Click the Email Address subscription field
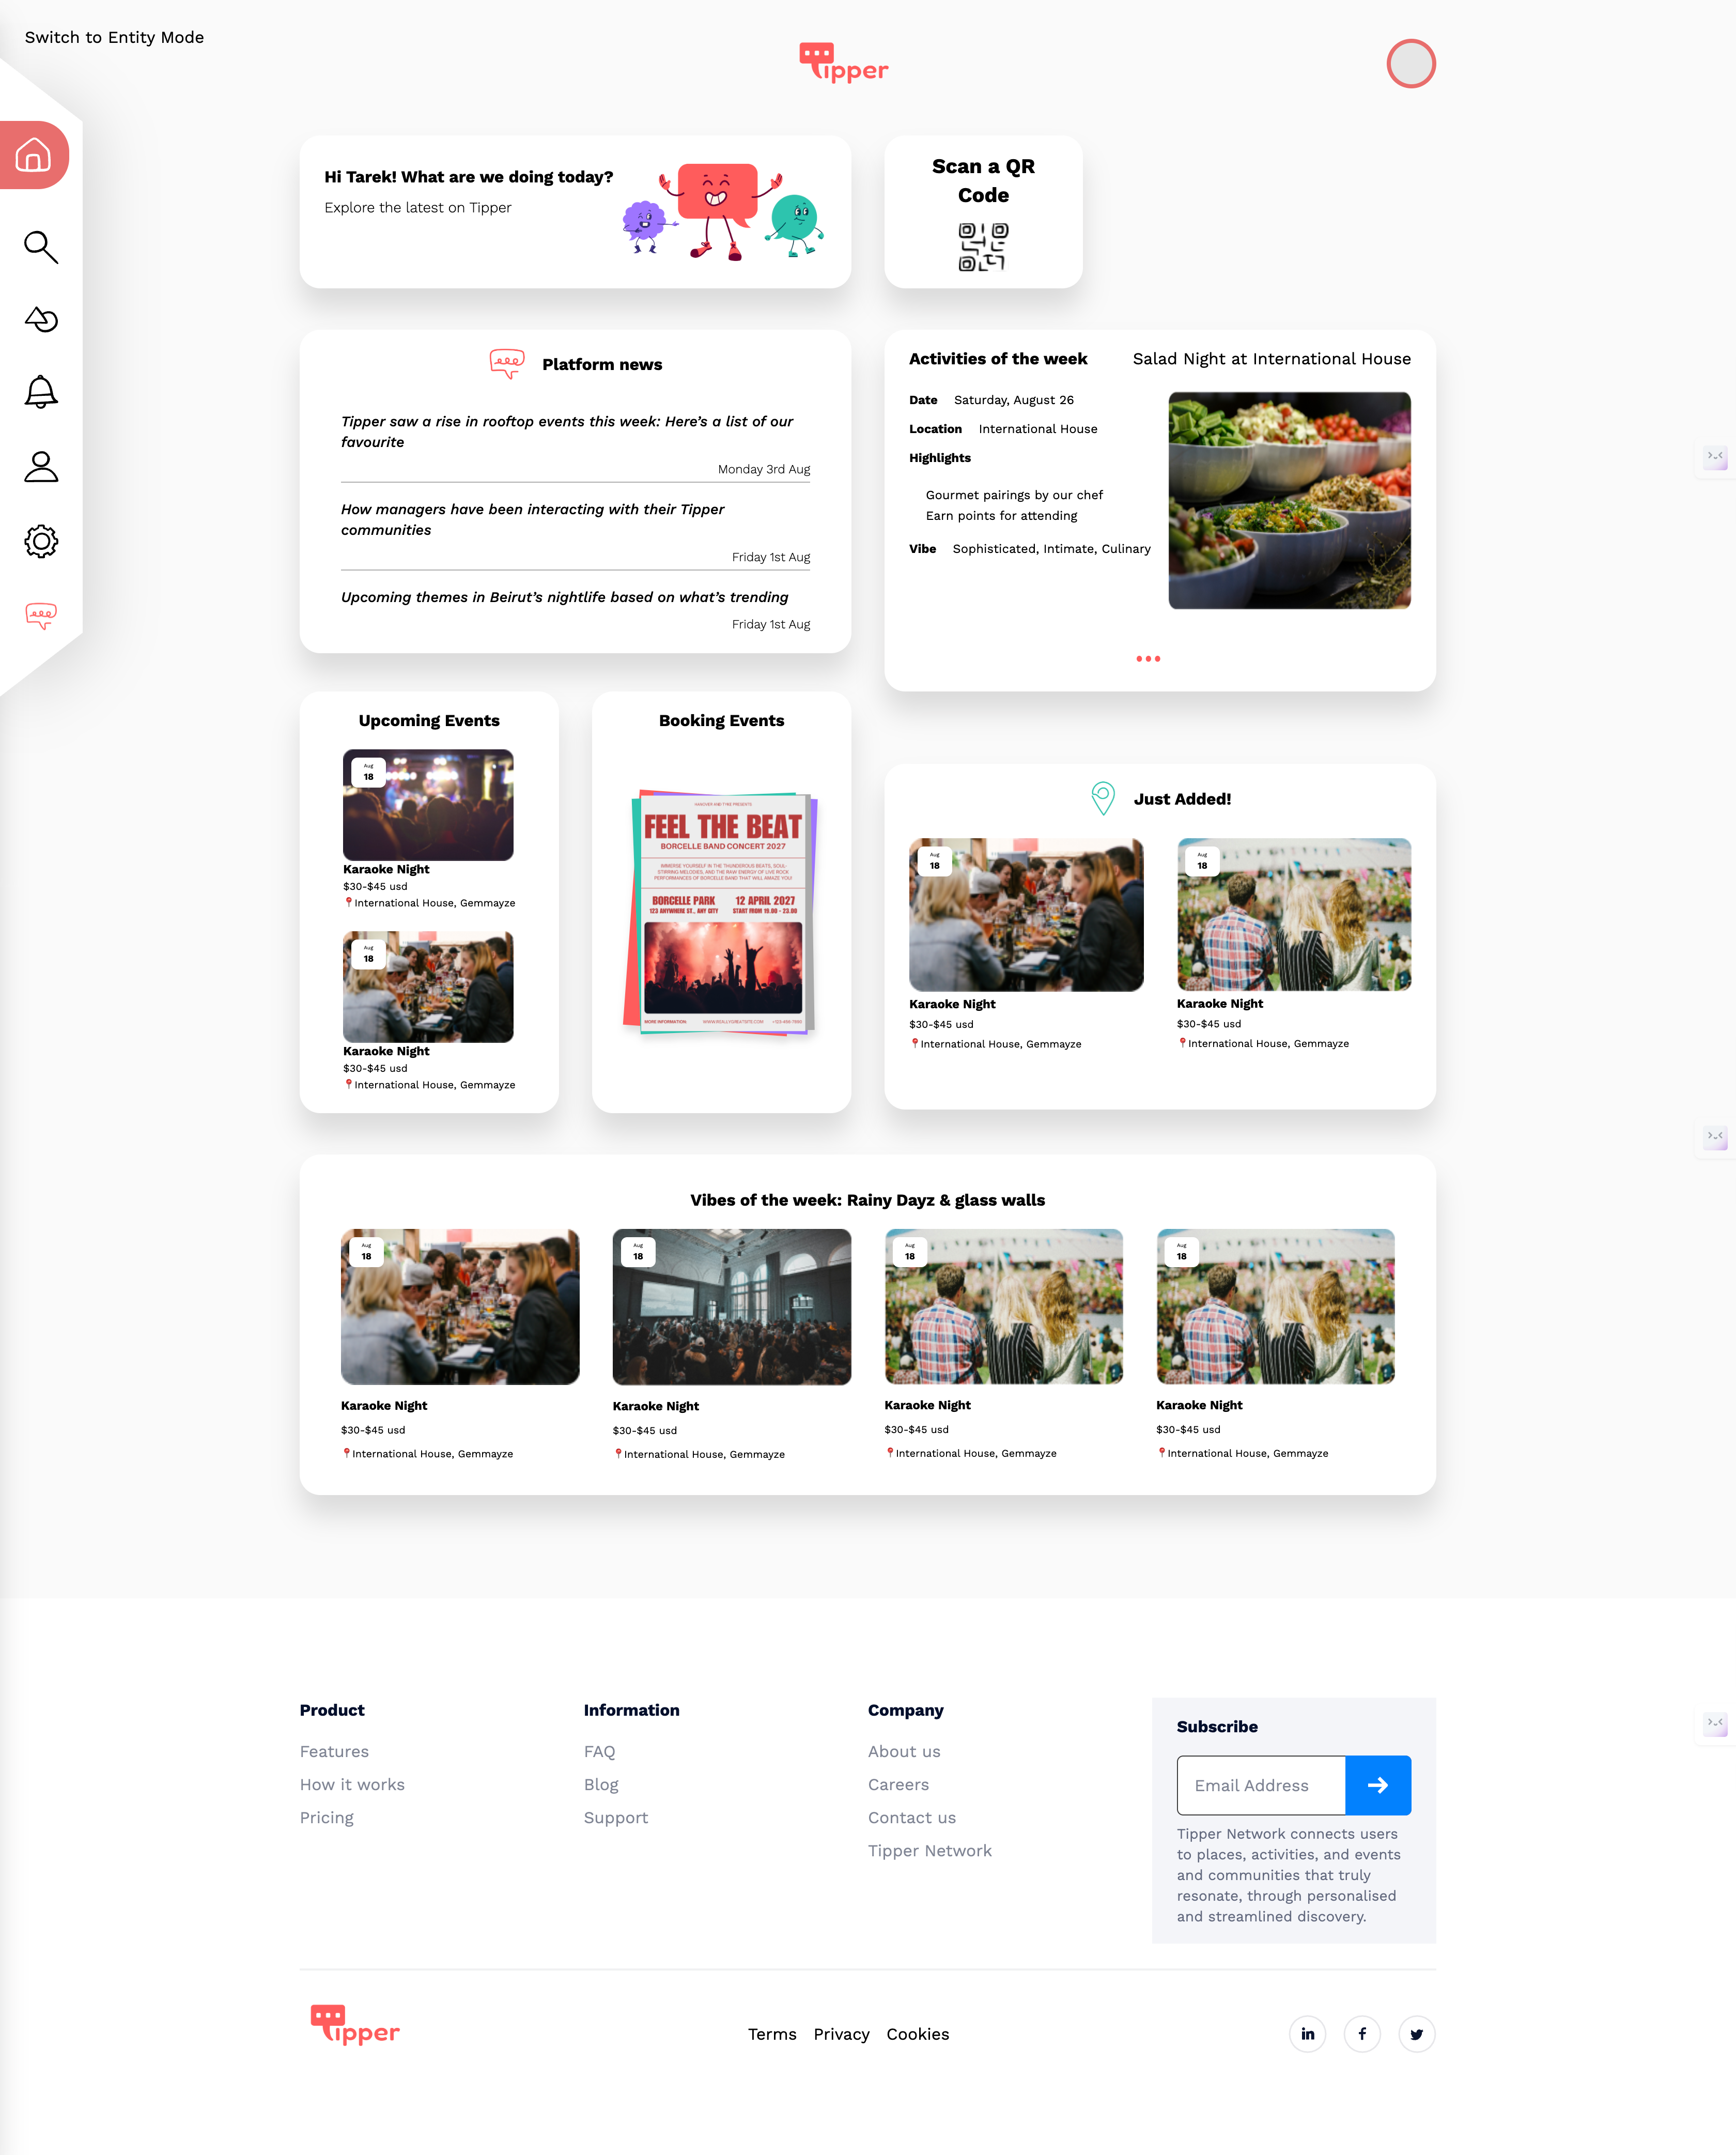Screen dimensions: 1736x2155 tap(1261, 1785)
